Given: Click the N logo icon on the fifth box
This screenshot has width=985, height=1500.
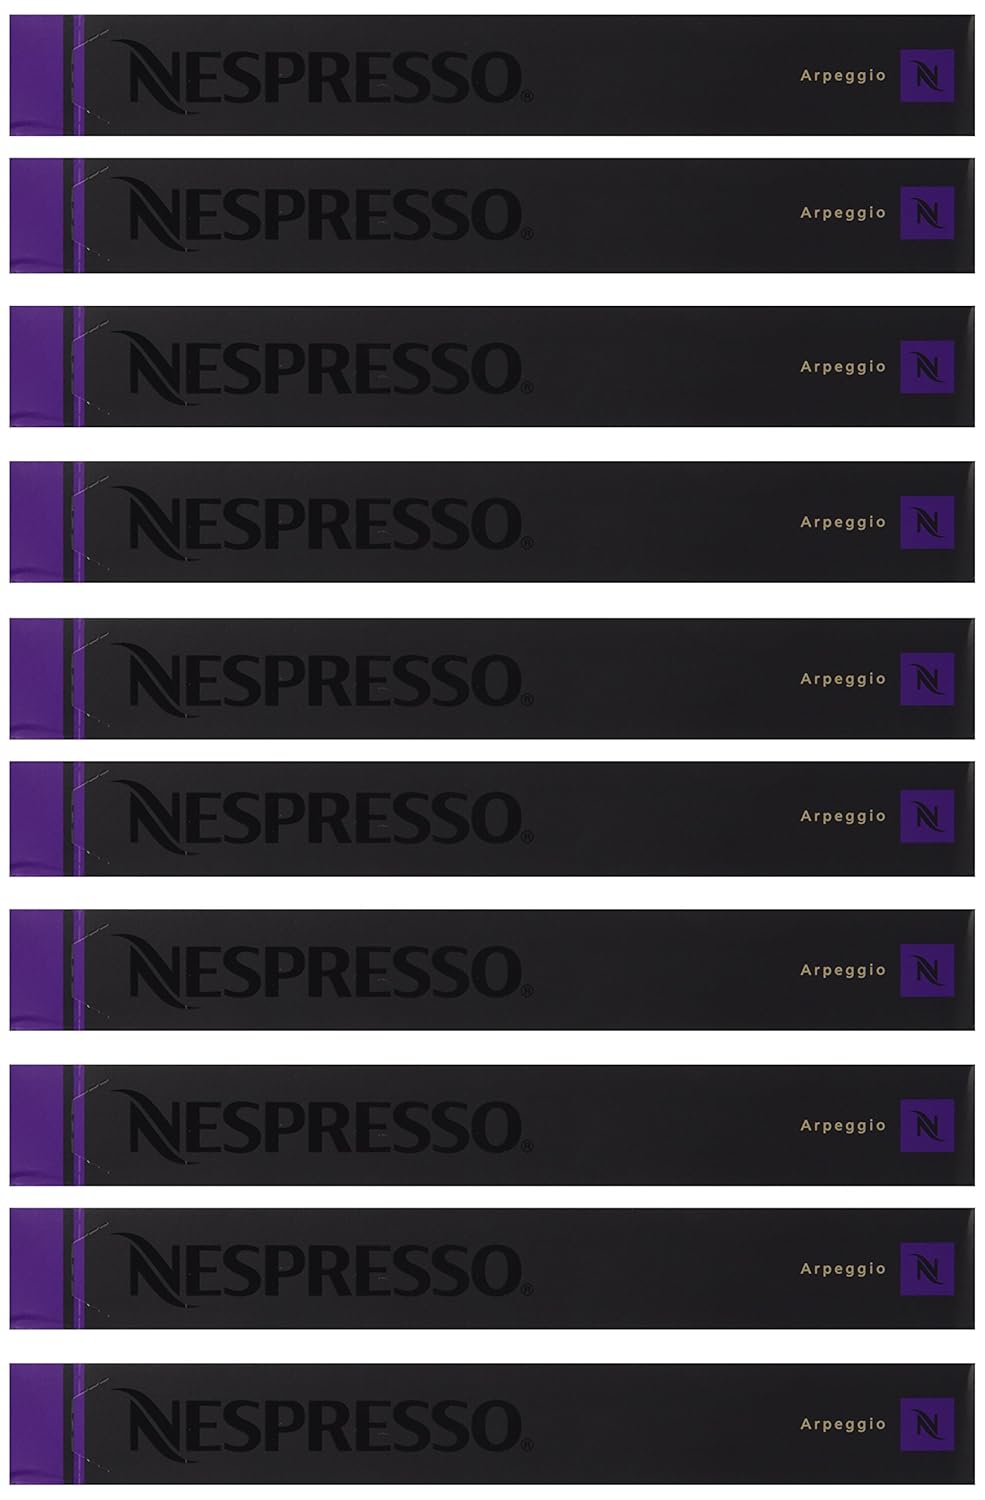Looking at the screenshot, I should click(927, 679).
